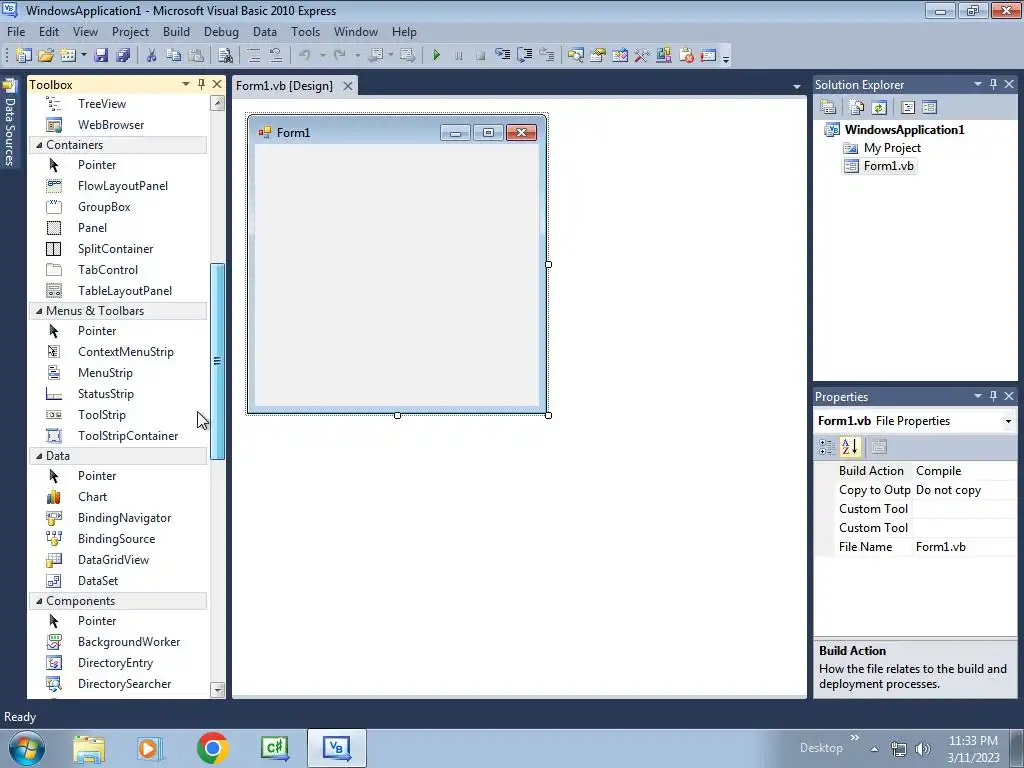Viewport: 1024px width, 768px height.
Task: Click the Cut toolbar icon
Action: click(x=152, y=56)
